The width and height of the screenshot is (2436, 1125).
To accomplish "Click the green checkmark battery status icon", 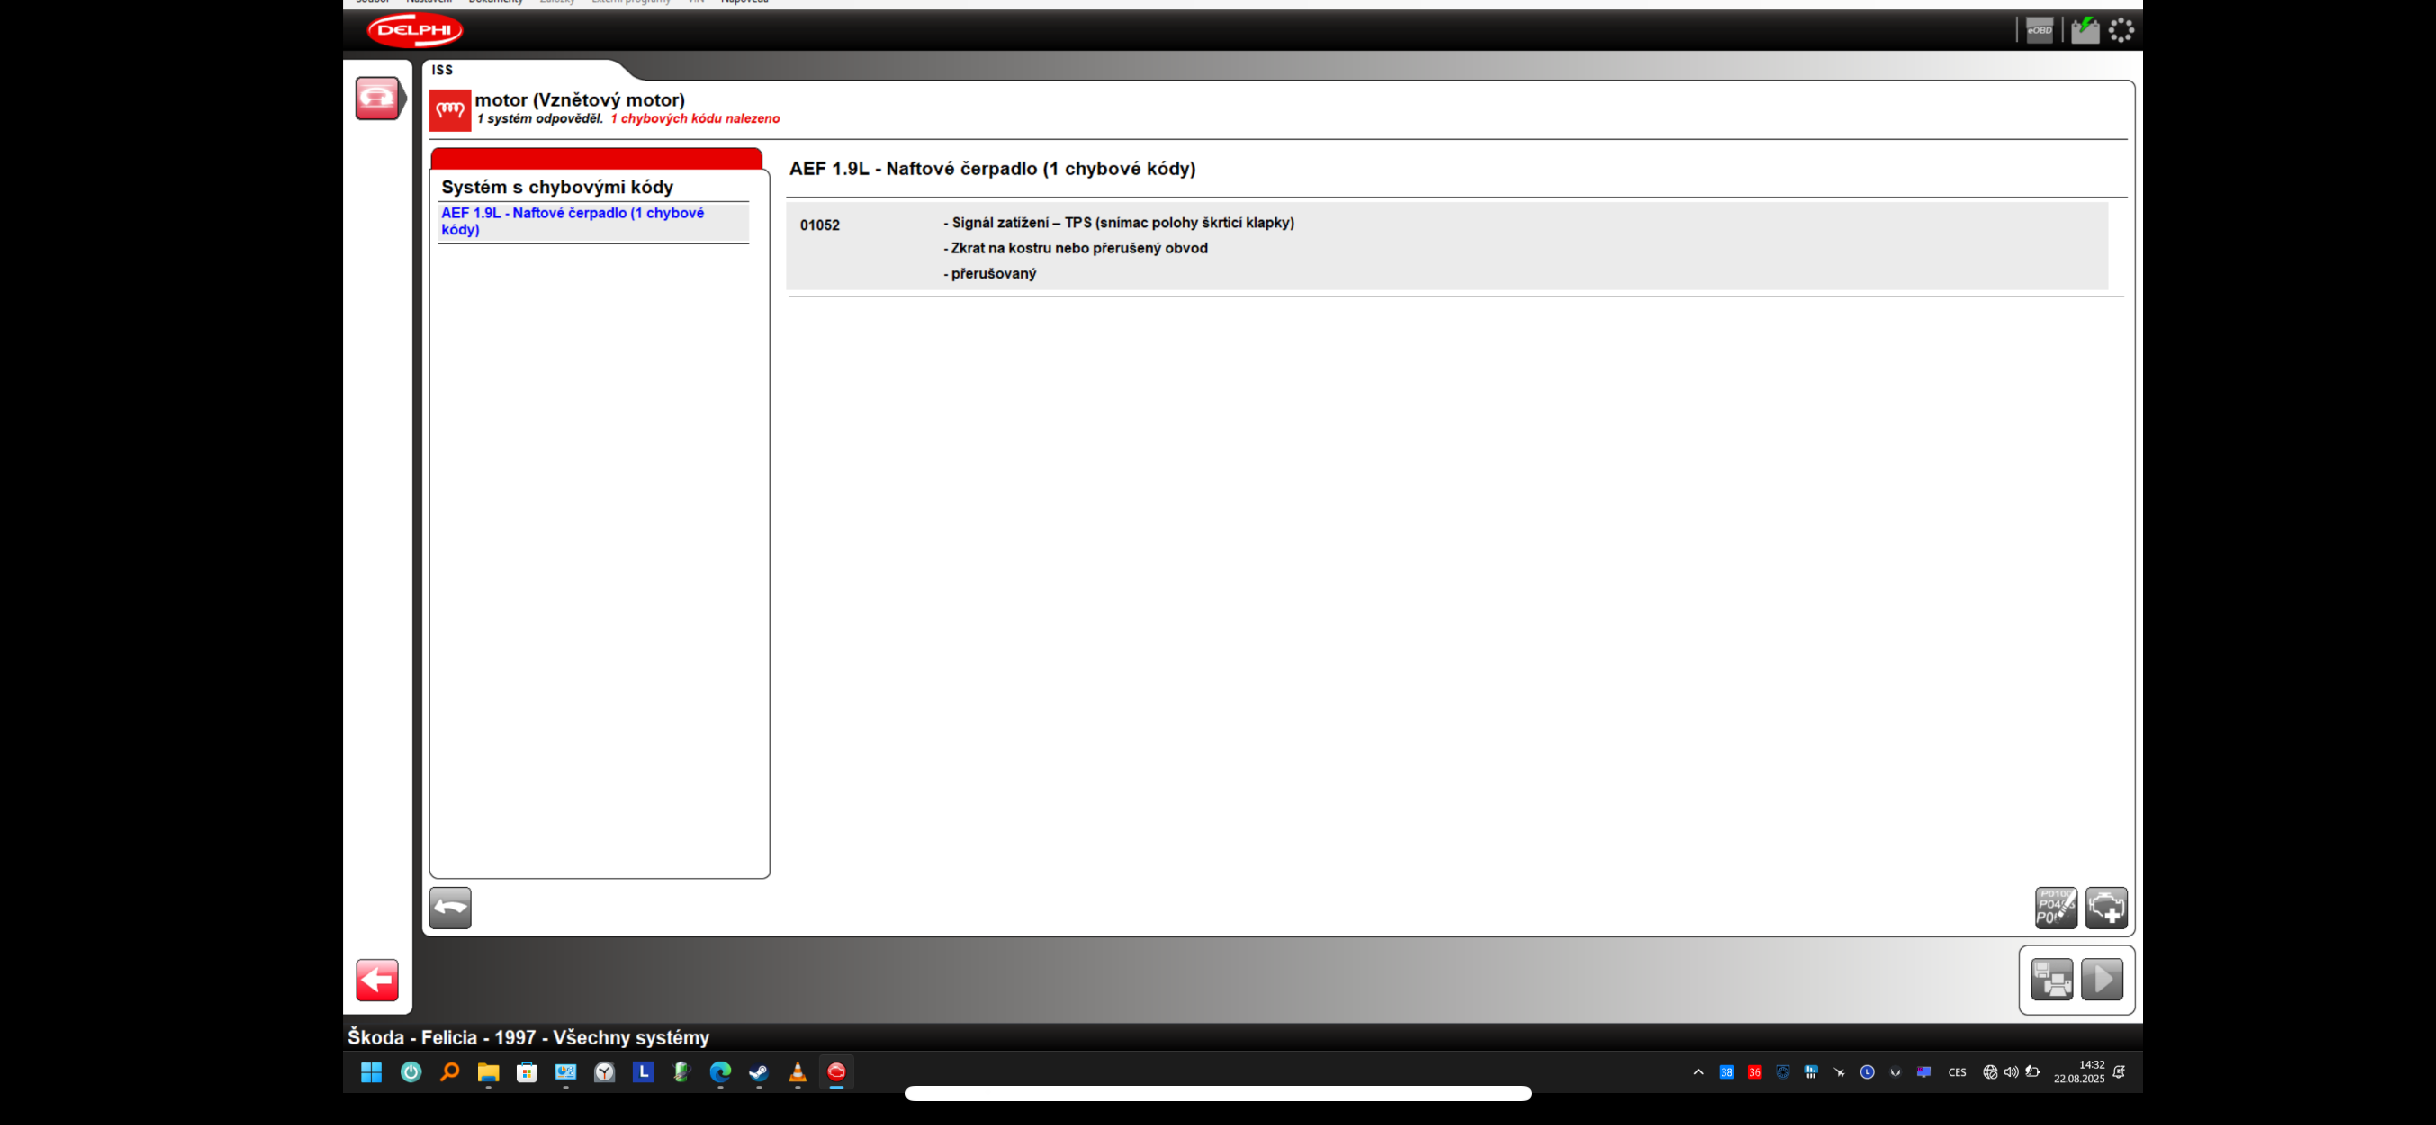I will (x=2085, y=30).
